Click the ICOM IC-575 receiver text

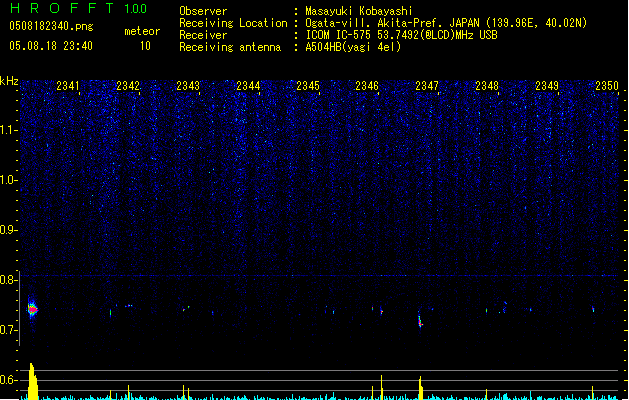click(x=401, y=35)
